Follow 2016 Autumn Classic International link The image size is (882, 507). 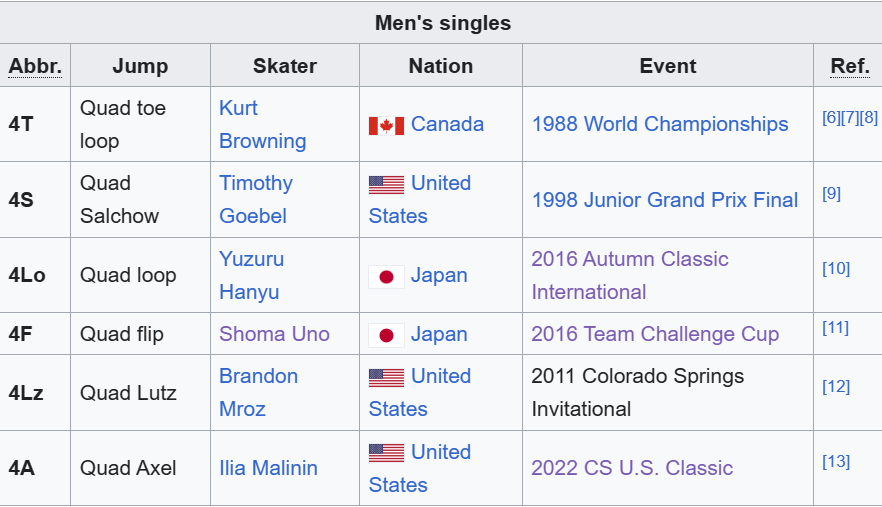[x=630, y=275]
